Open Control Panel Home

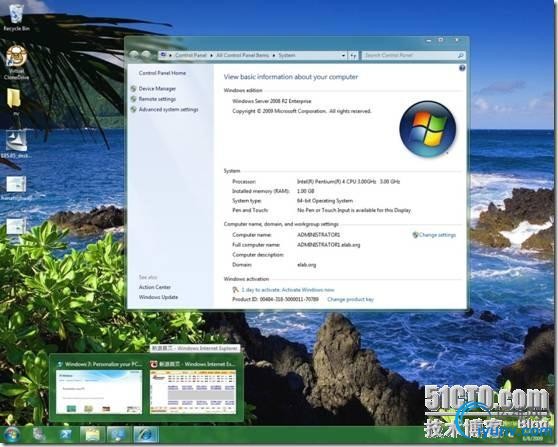pyautogui.click(x=162, y=73)
